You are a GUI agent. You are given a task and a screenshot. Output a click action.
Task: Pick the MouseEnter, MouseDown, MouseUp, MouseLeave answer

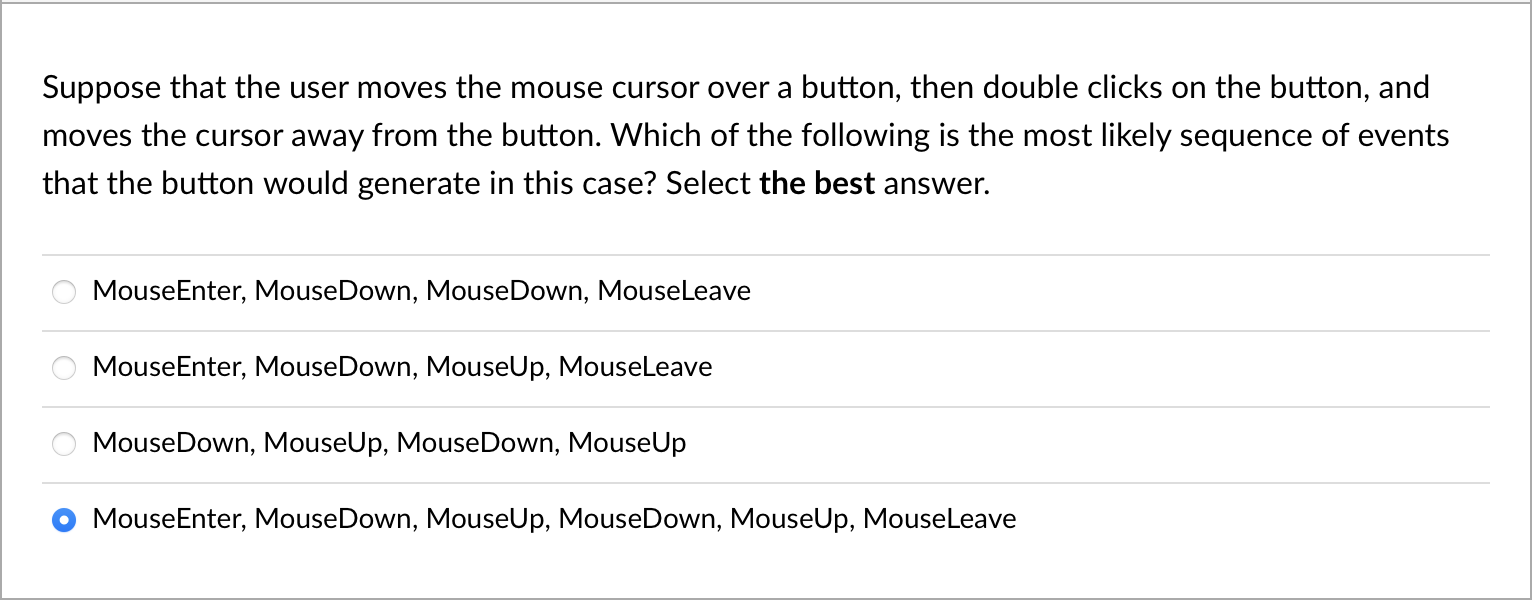click(64, 368)
